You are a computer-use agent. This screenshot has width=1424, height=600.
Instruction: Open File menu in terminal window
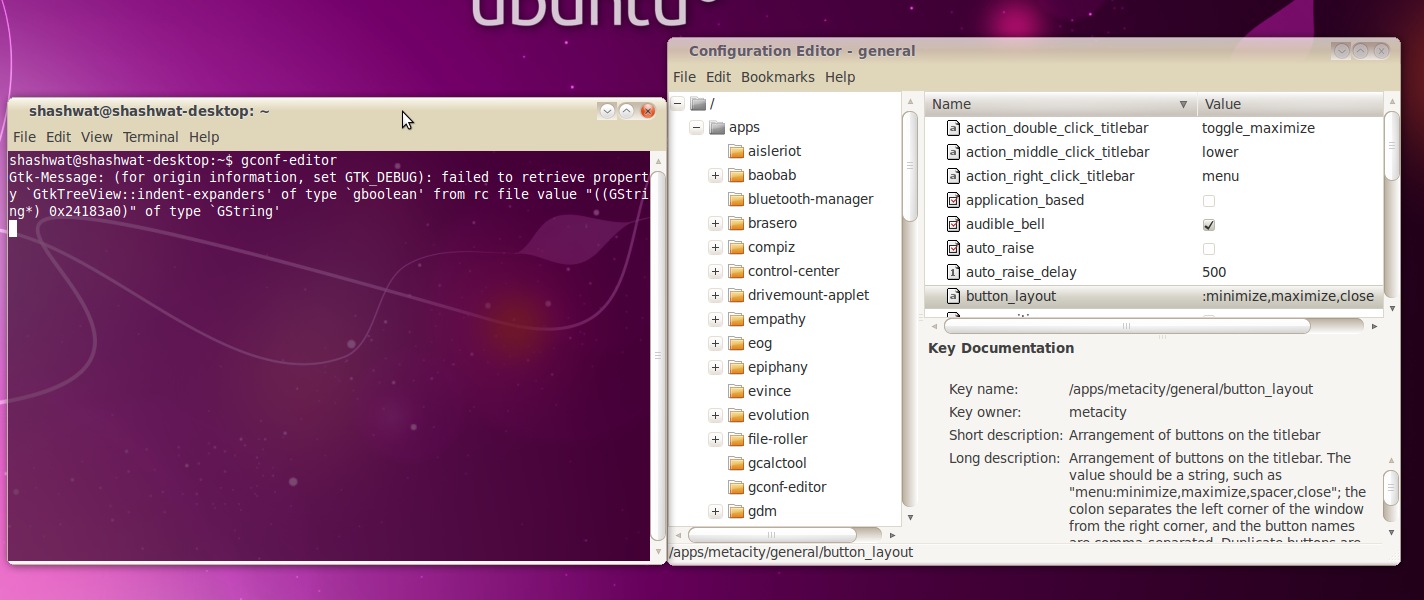[24, 137]
